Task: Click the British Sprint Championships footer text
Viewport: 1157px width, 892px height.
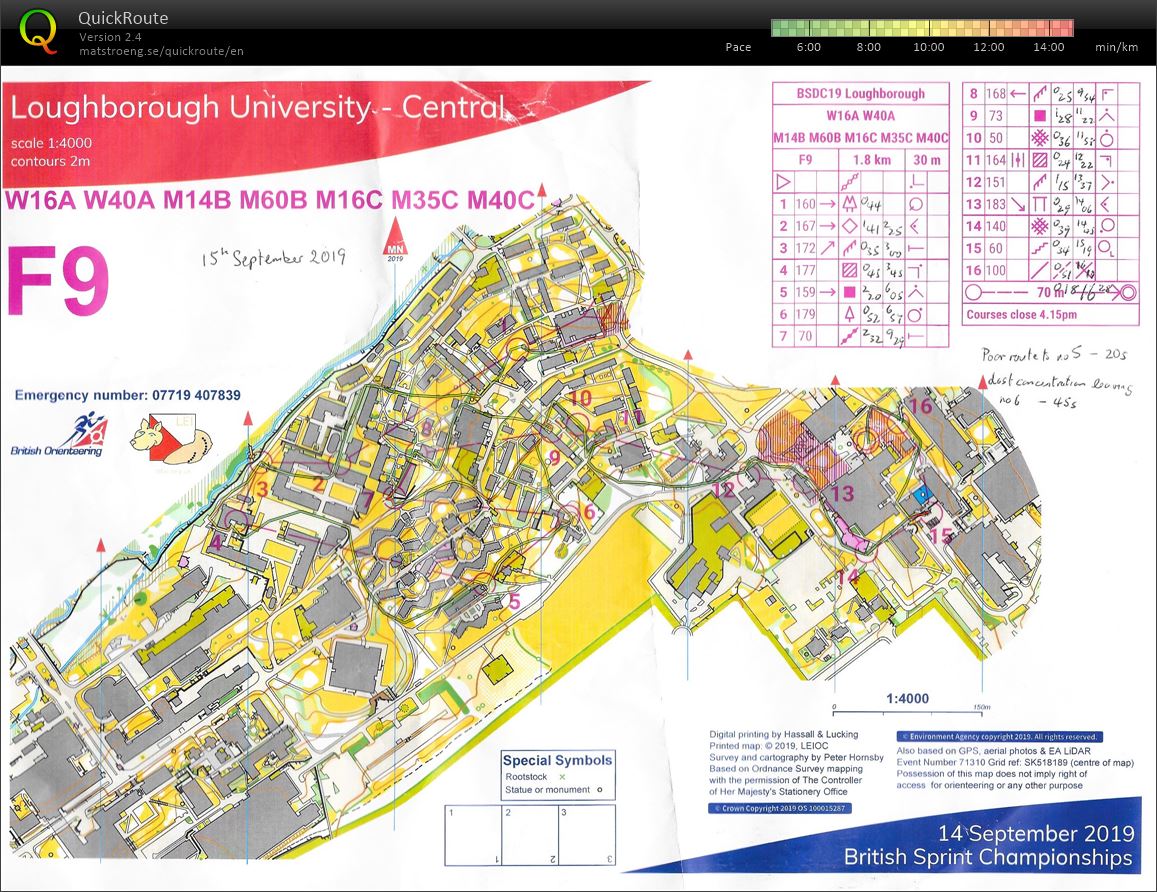Action: (x=988, y=857)
